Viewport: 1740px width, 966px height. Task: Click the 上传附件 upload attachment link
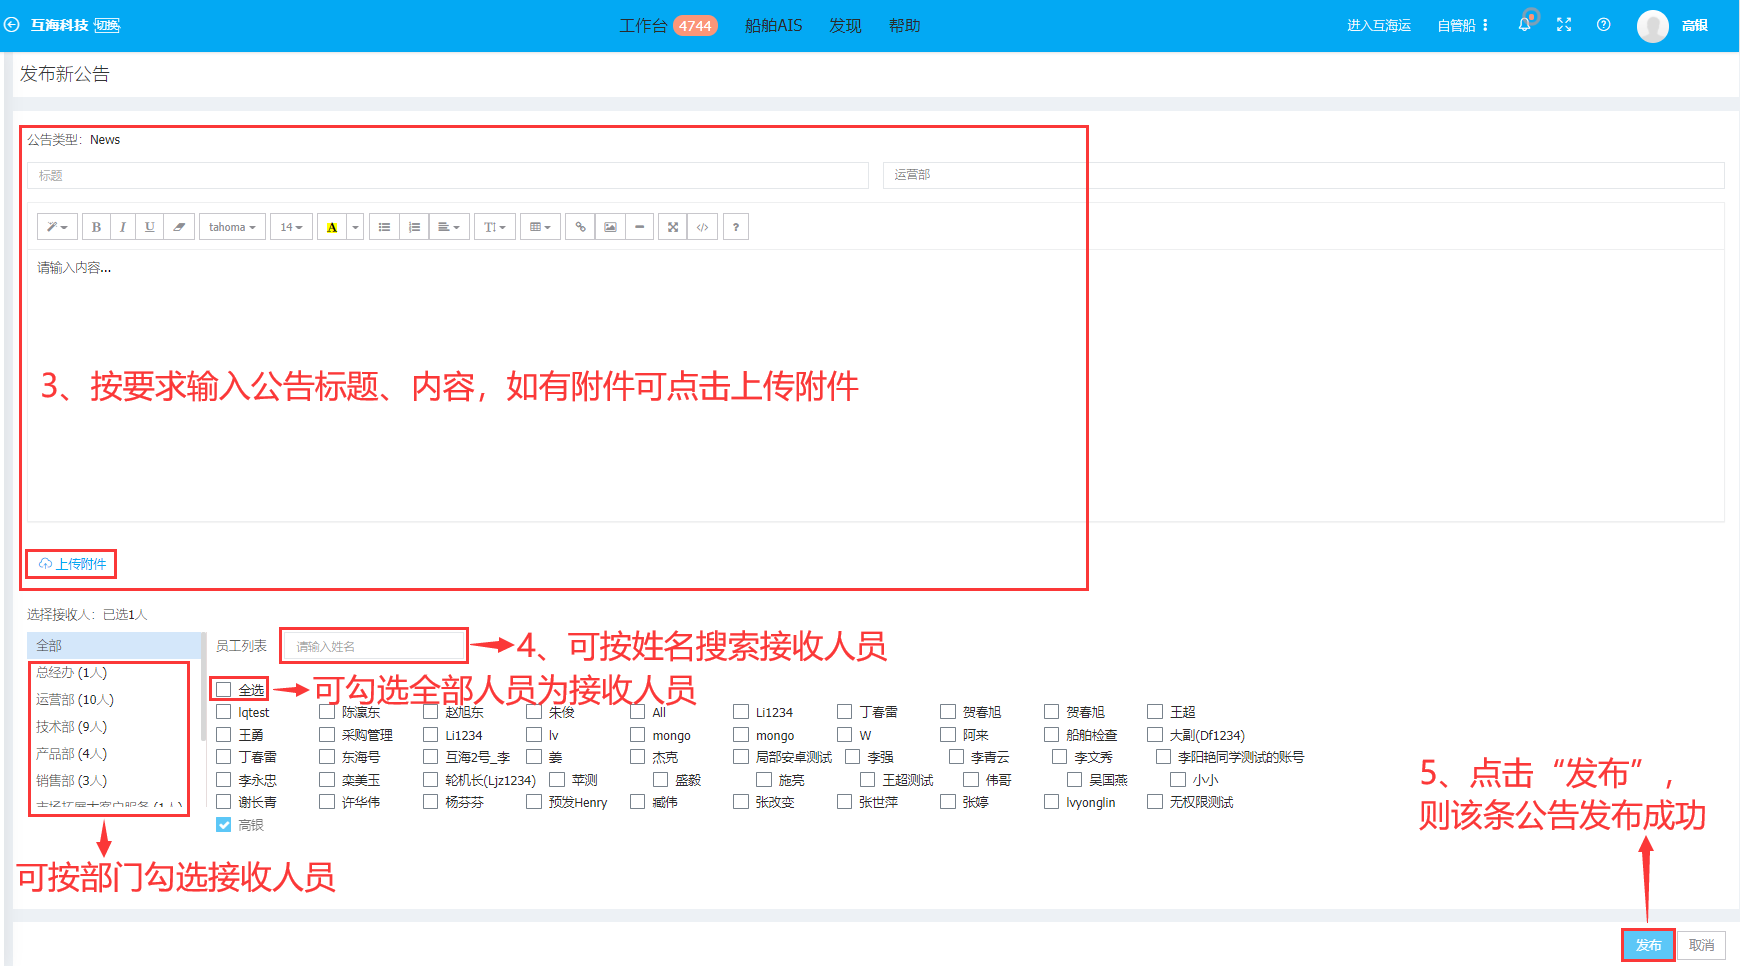[72, 564]
